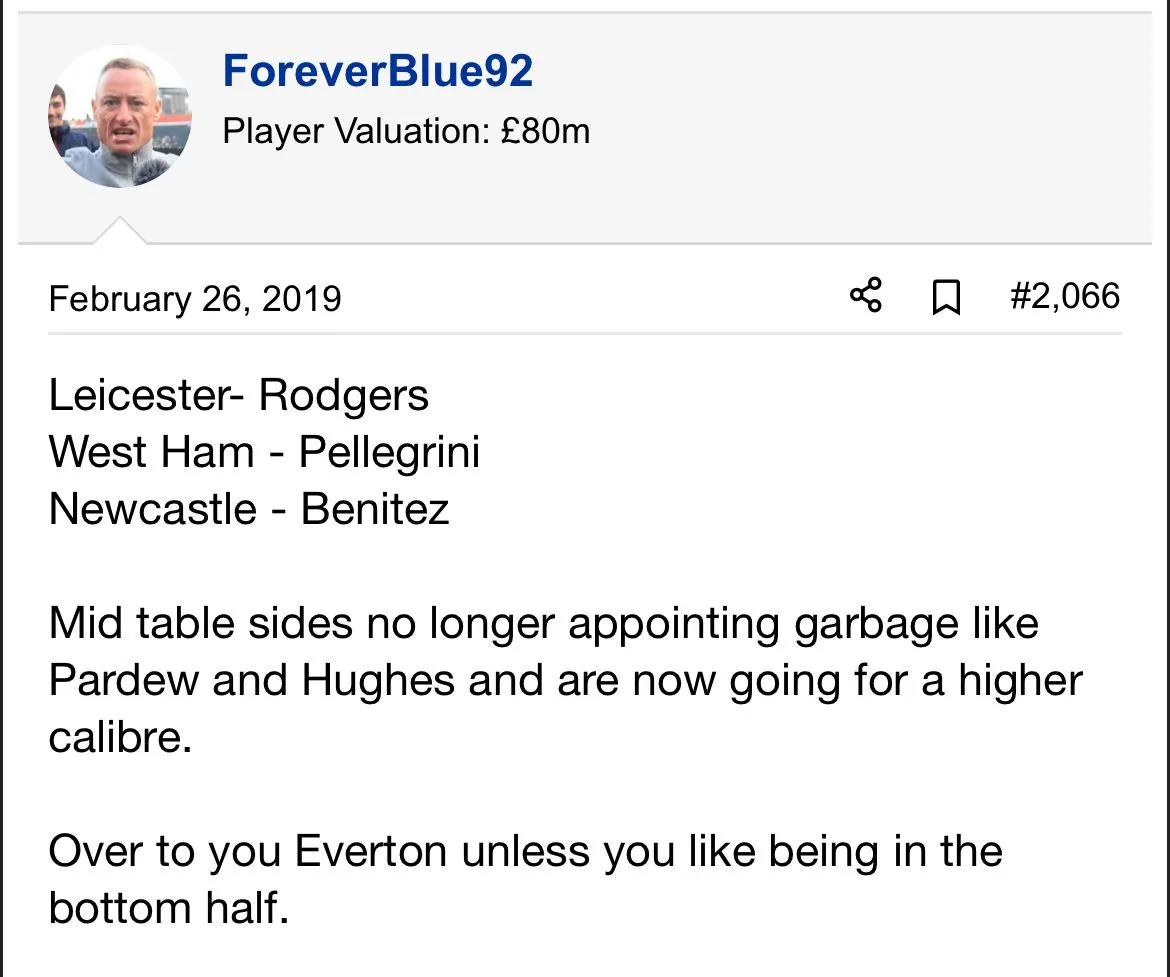1170x977 pixels.
Task: Click the share icon on the post
Action: 866,296
